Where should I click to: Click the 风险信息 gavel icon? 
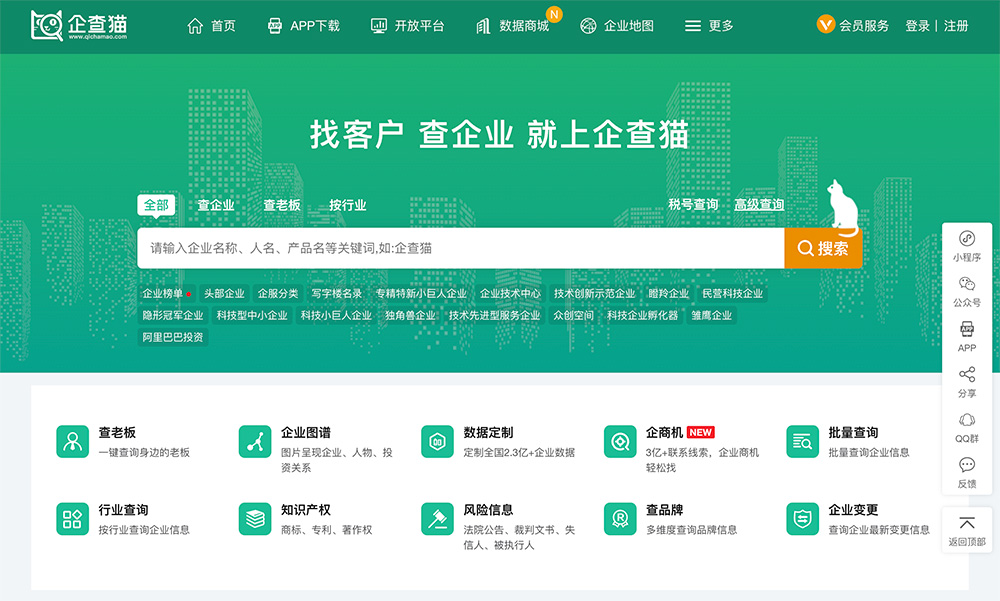(x=438, y=519)
